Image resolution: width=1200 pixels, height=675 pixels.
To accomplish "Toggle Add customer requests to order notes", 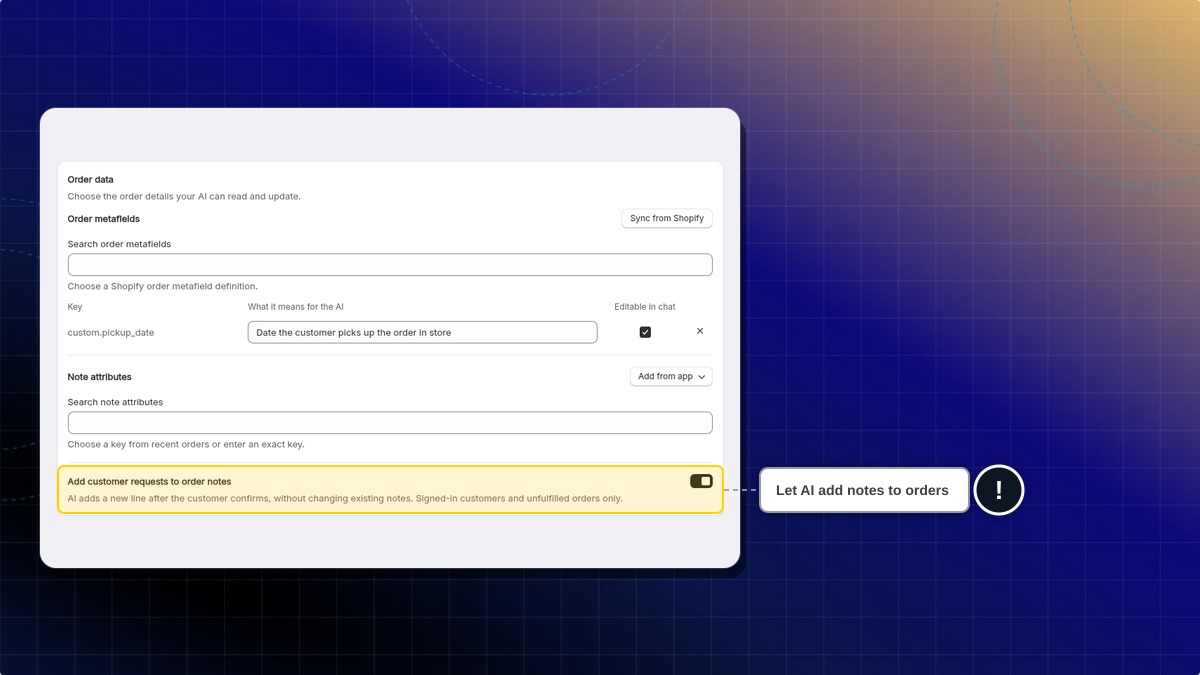I will click(x=701, y=481).
